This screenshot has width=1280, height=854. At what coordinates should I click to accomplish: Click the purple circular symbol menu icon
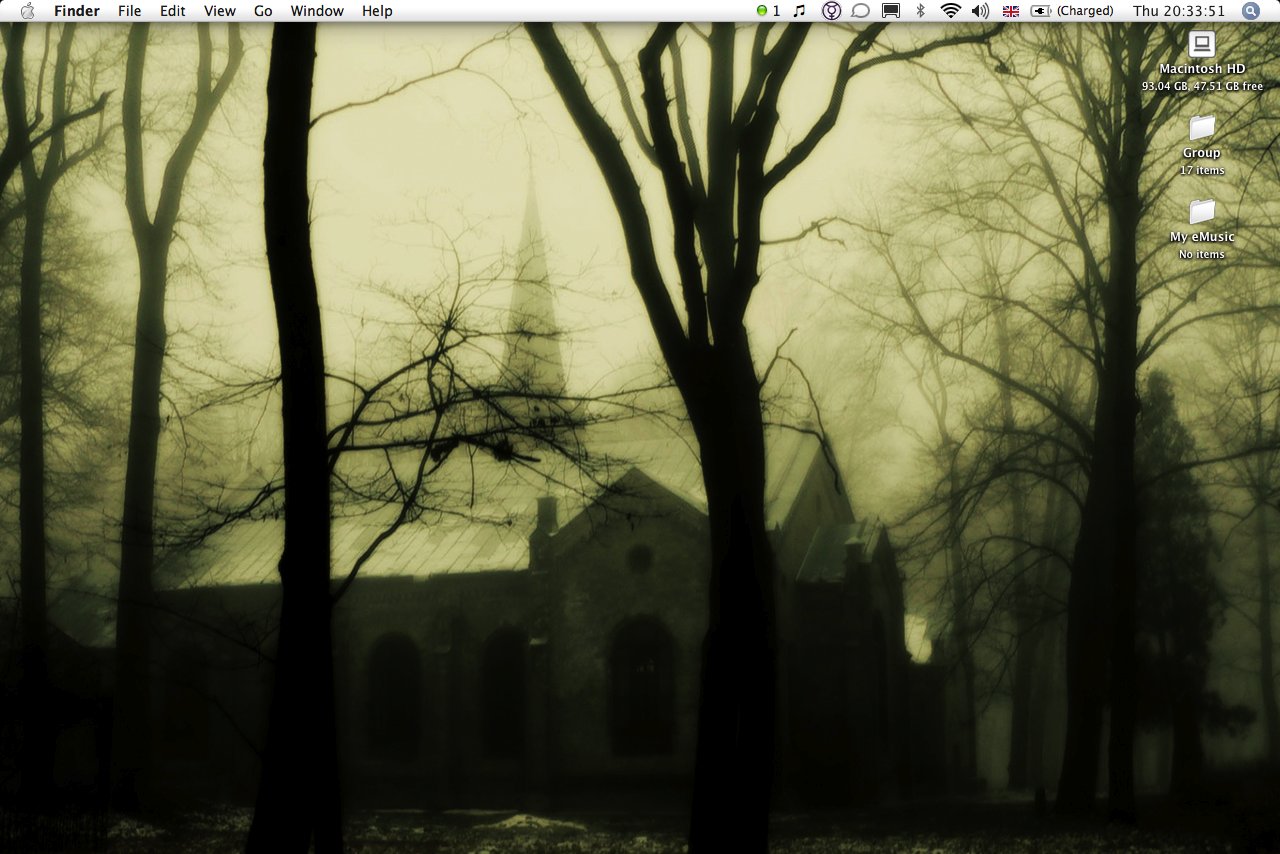pyautogui.click(x=831, y=11)
